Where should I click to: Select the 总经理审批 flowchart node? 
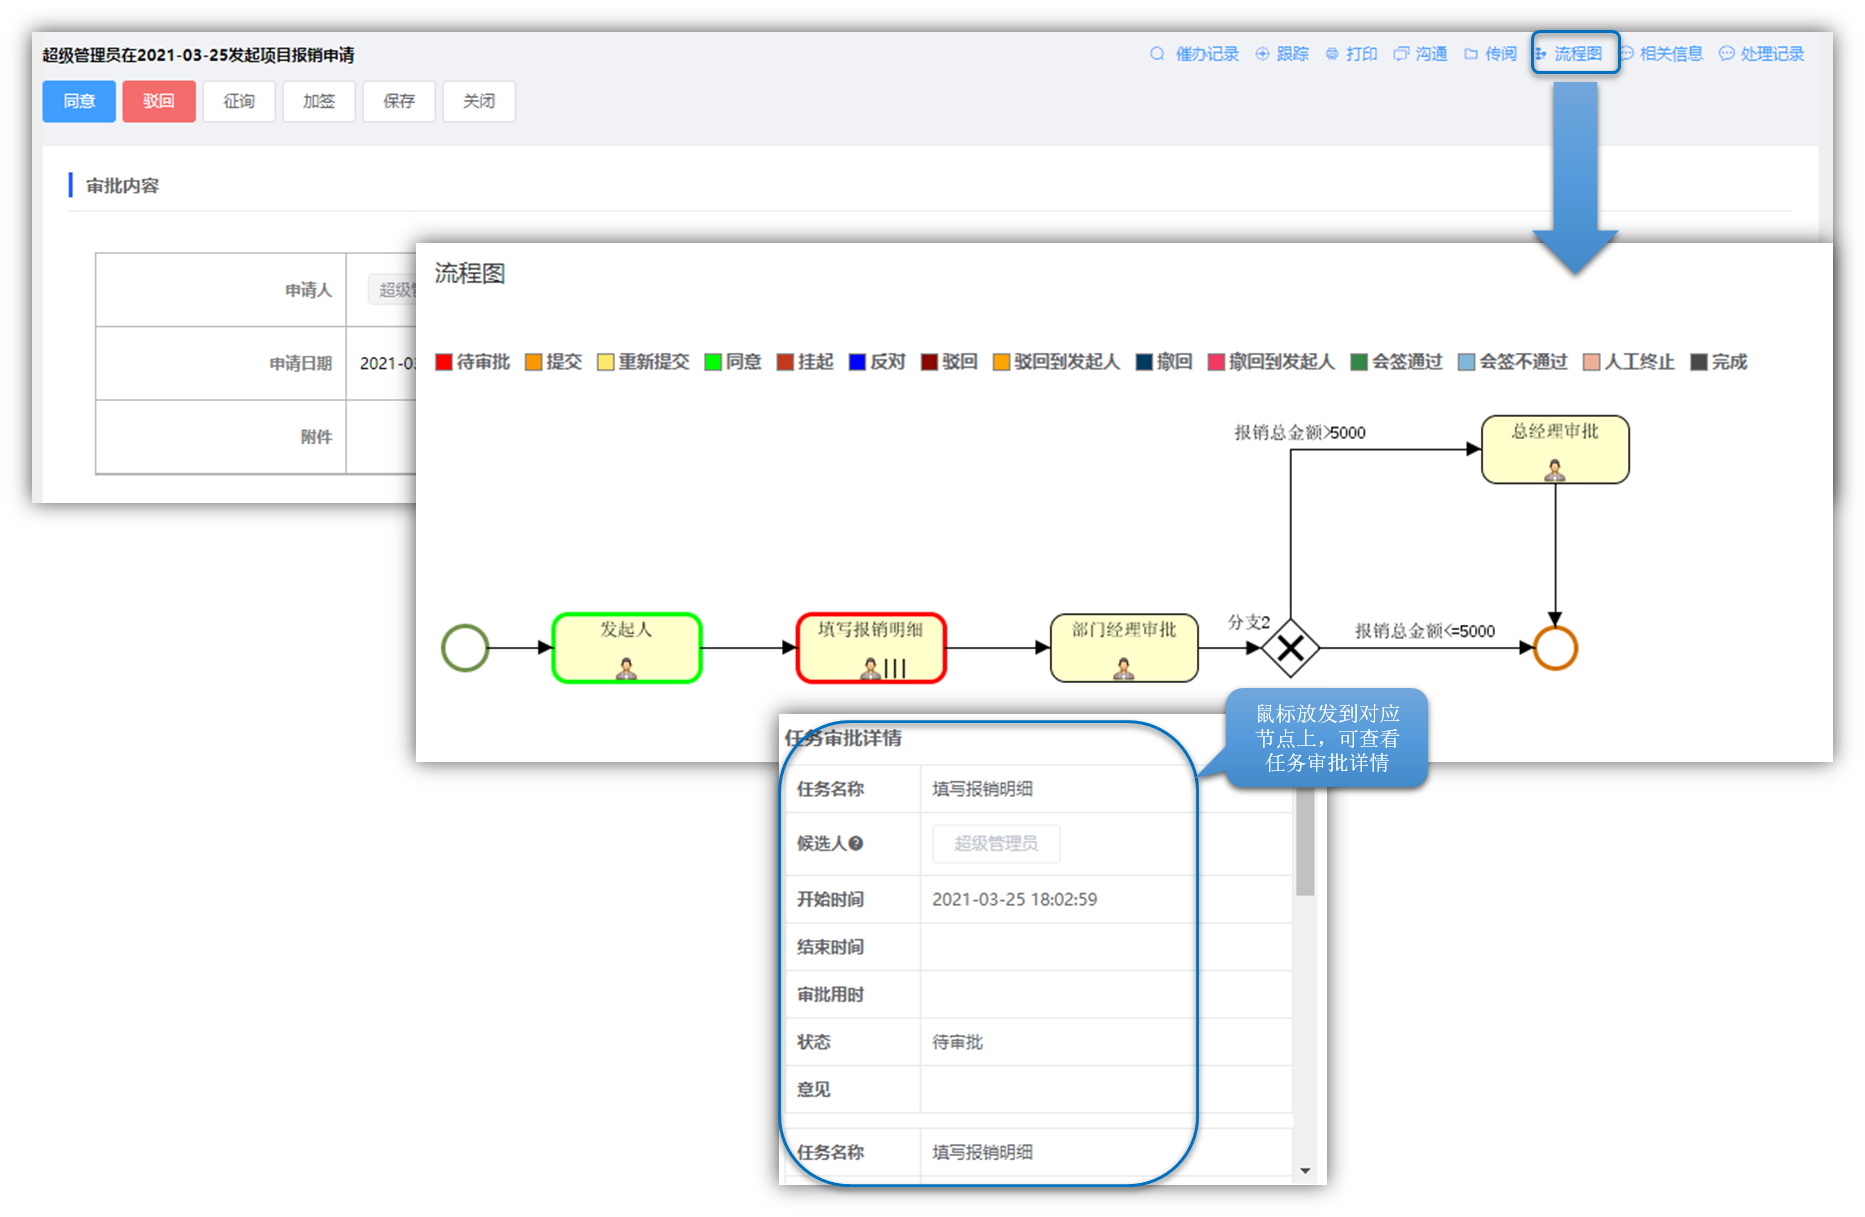pyautogui.click(x=1555, y=450)
